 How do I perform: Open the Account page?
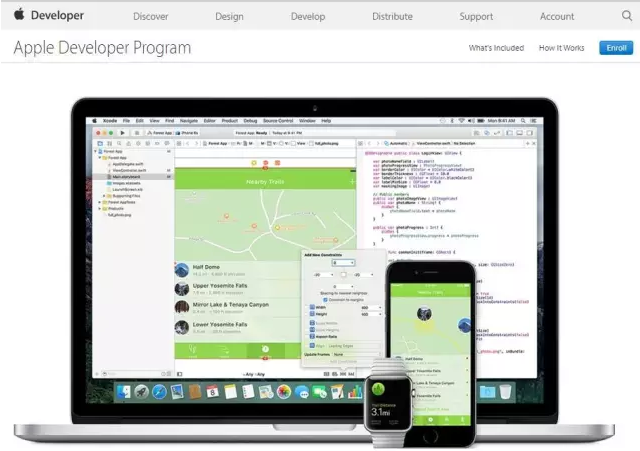pos(557,16)
